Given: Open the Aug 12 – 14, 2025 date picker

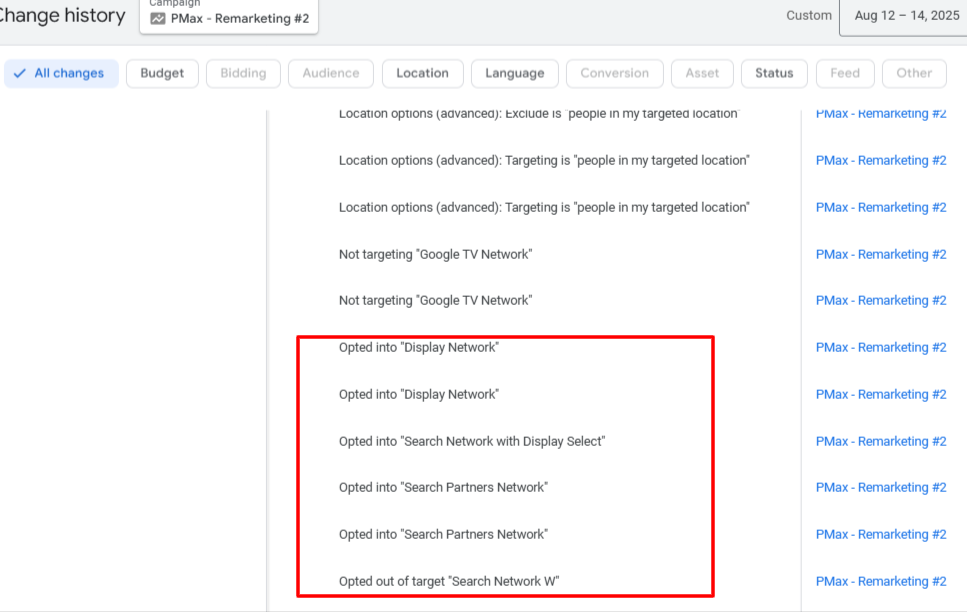Looking at the screenshot, I should point(905,16).
